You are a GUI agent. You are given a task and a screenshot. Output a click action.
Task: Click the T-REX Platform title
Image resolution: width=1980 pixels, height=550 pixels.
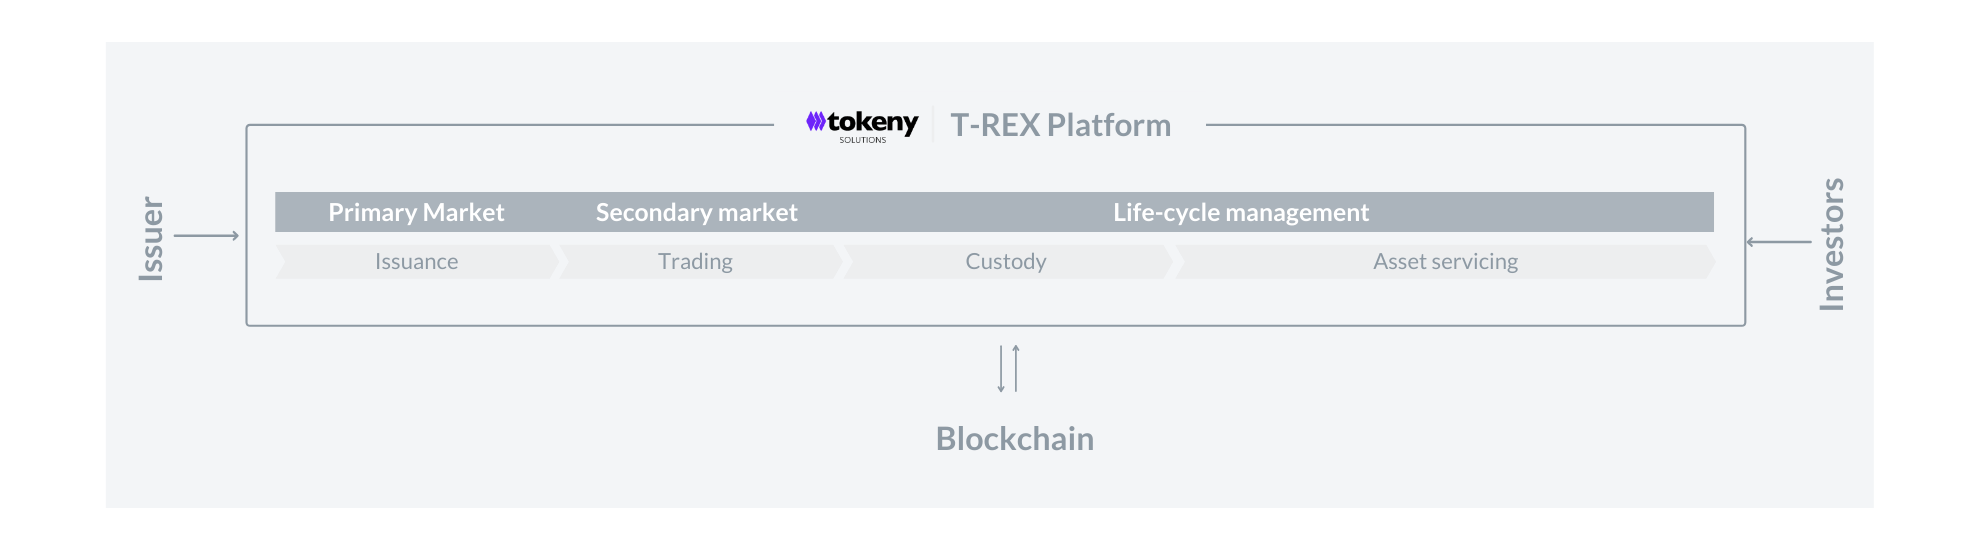(x=1061, y=125)
